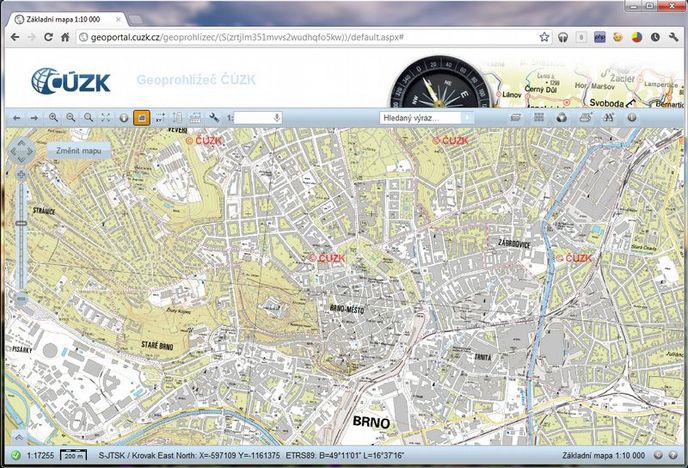Click the last round status bar button
The width and height of the screenshot is (688, 468).
point(673,455)
